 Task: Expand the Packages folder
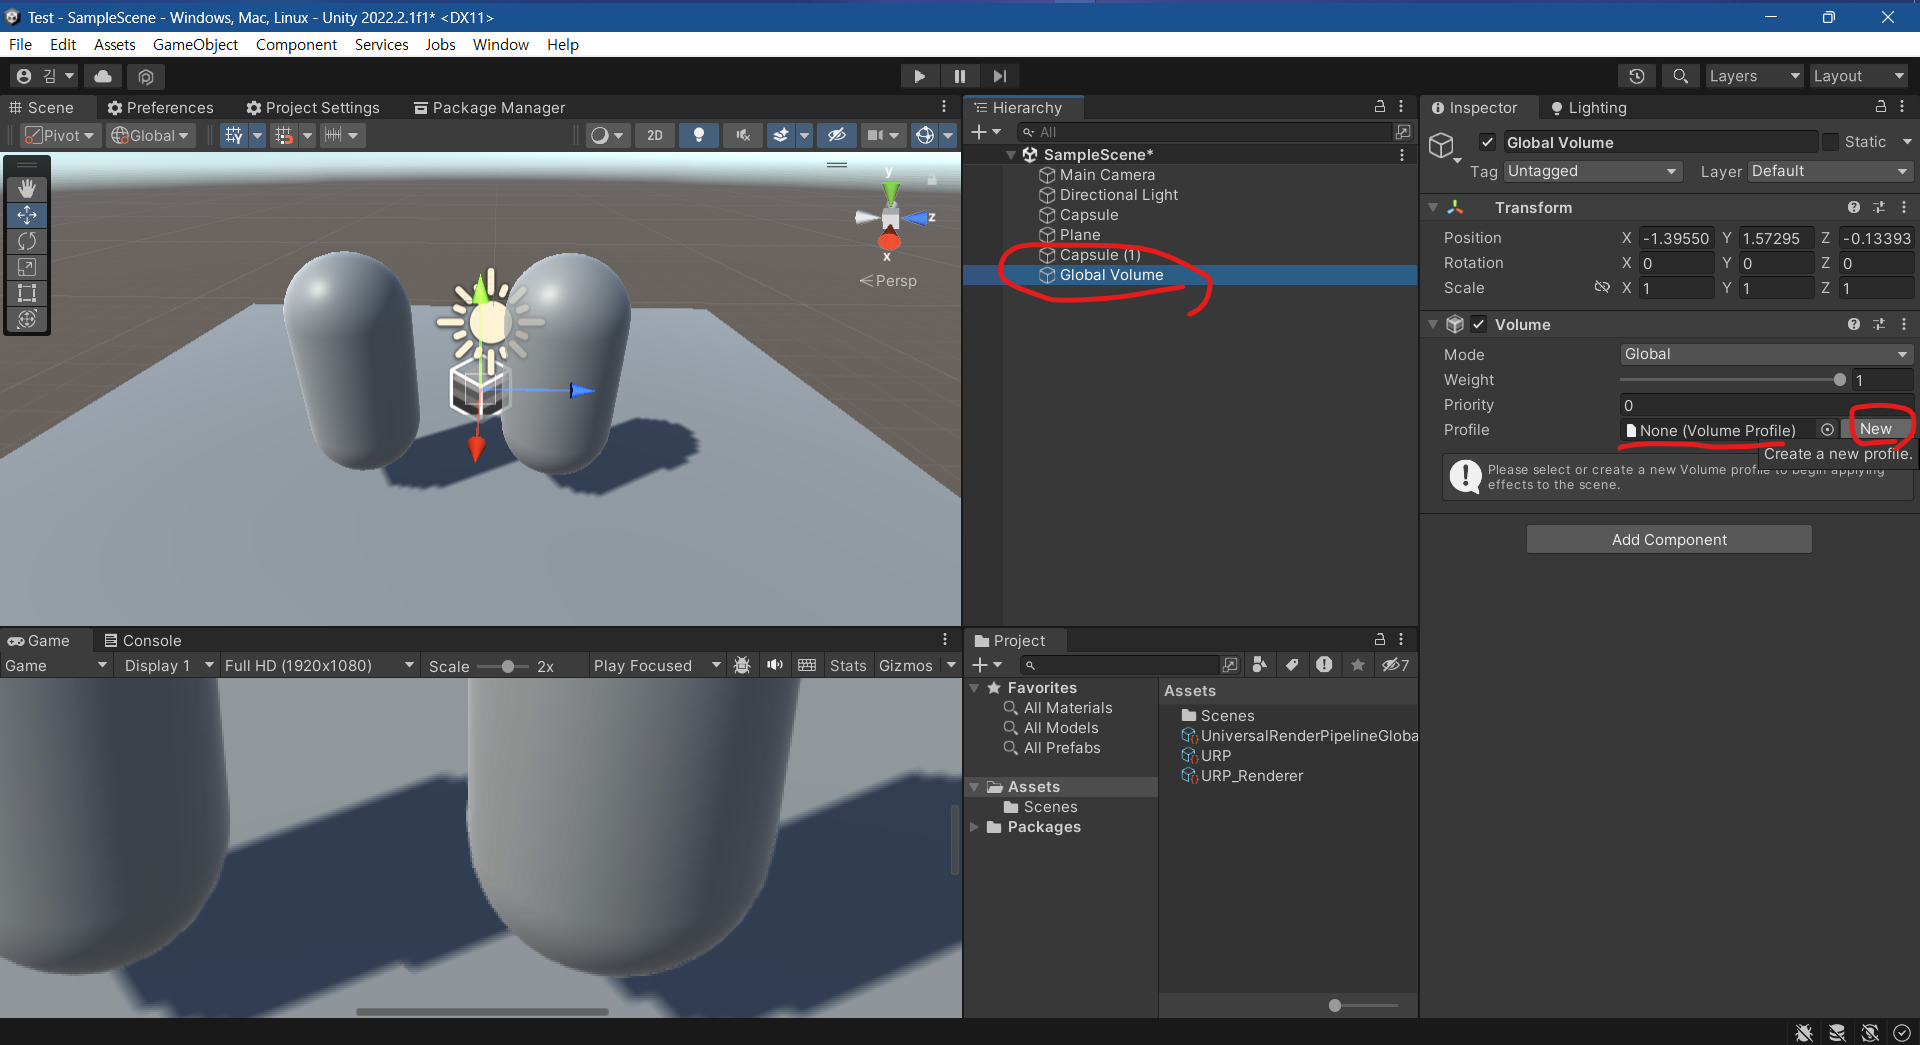pyautogui.click(x=974, y=827)
